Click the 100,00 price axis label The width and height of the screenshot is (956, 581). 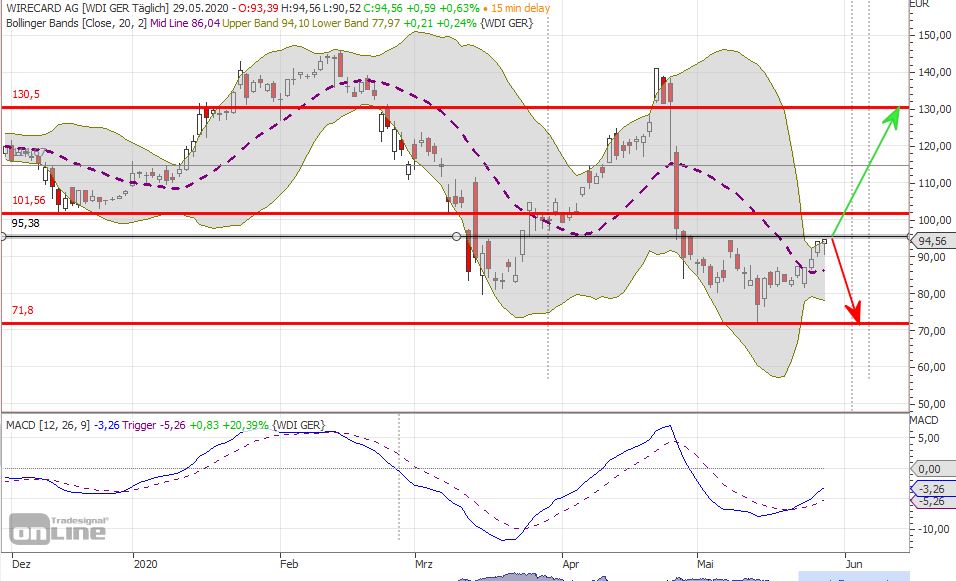click(934, 220)
